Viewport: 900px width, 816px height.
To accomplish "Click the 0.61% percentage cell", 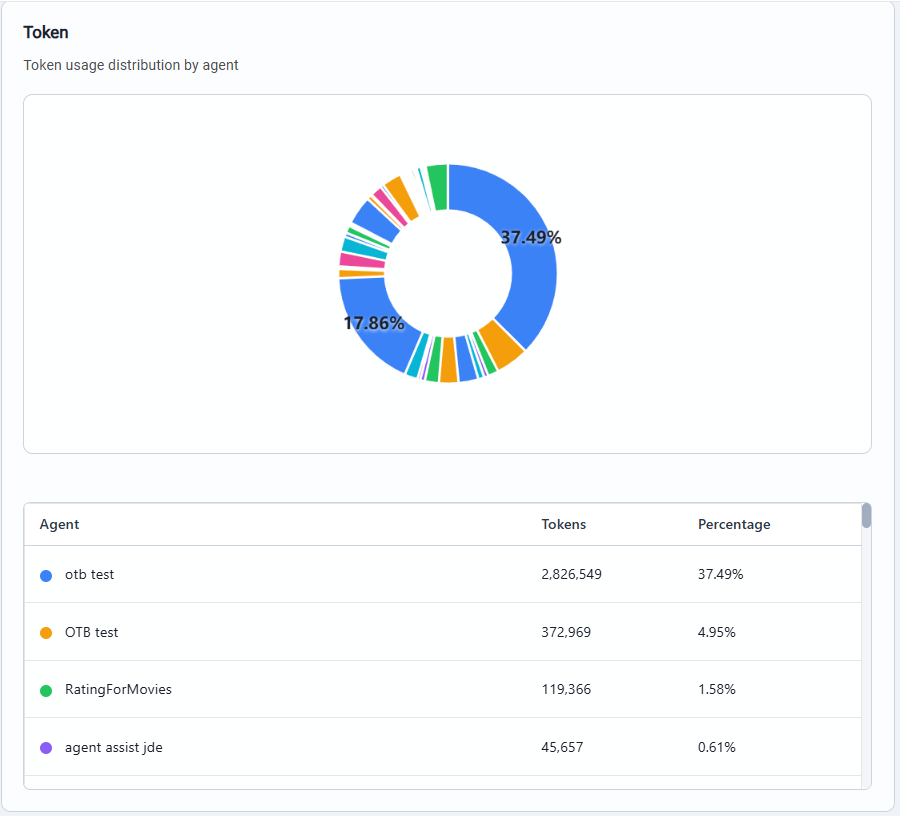I will tap(716, 747).
